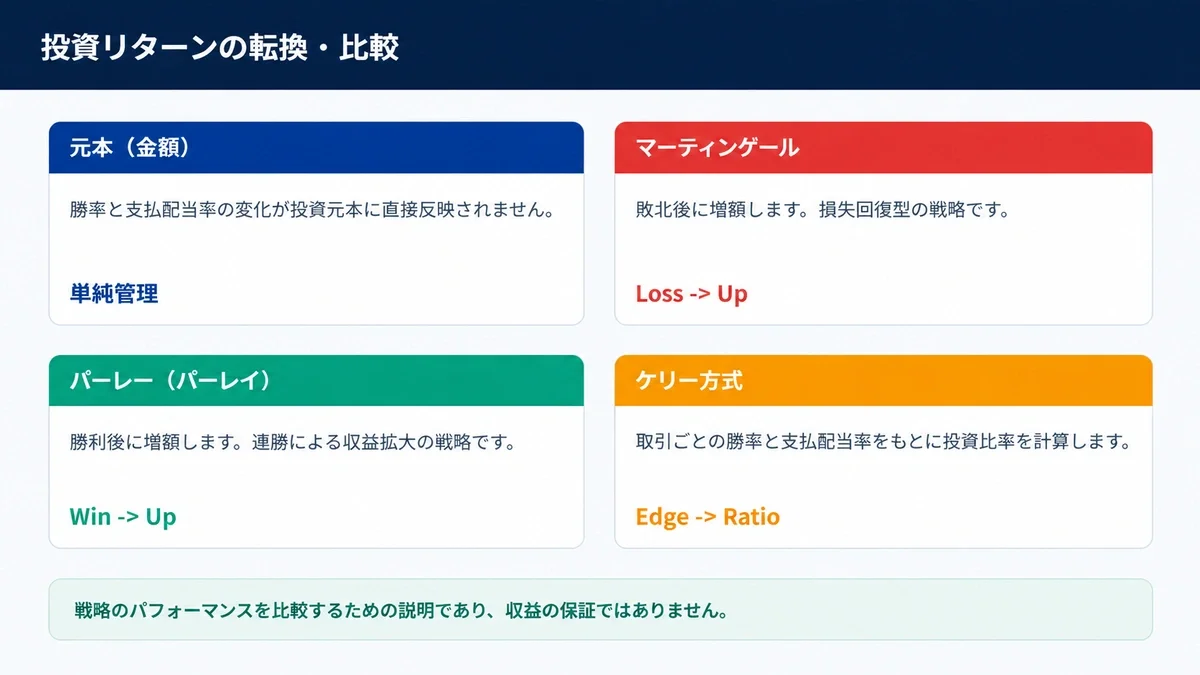Click the Win -> Up label
Screen dimensions: 1200x675
[x=122, y=517]
